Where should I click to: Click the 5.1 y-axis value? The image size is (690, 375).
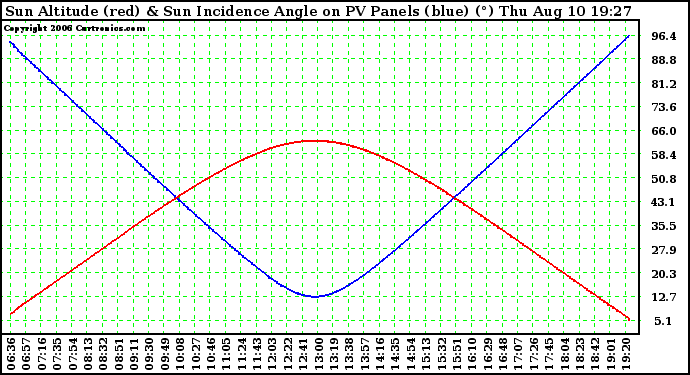(x=663, y=321)
